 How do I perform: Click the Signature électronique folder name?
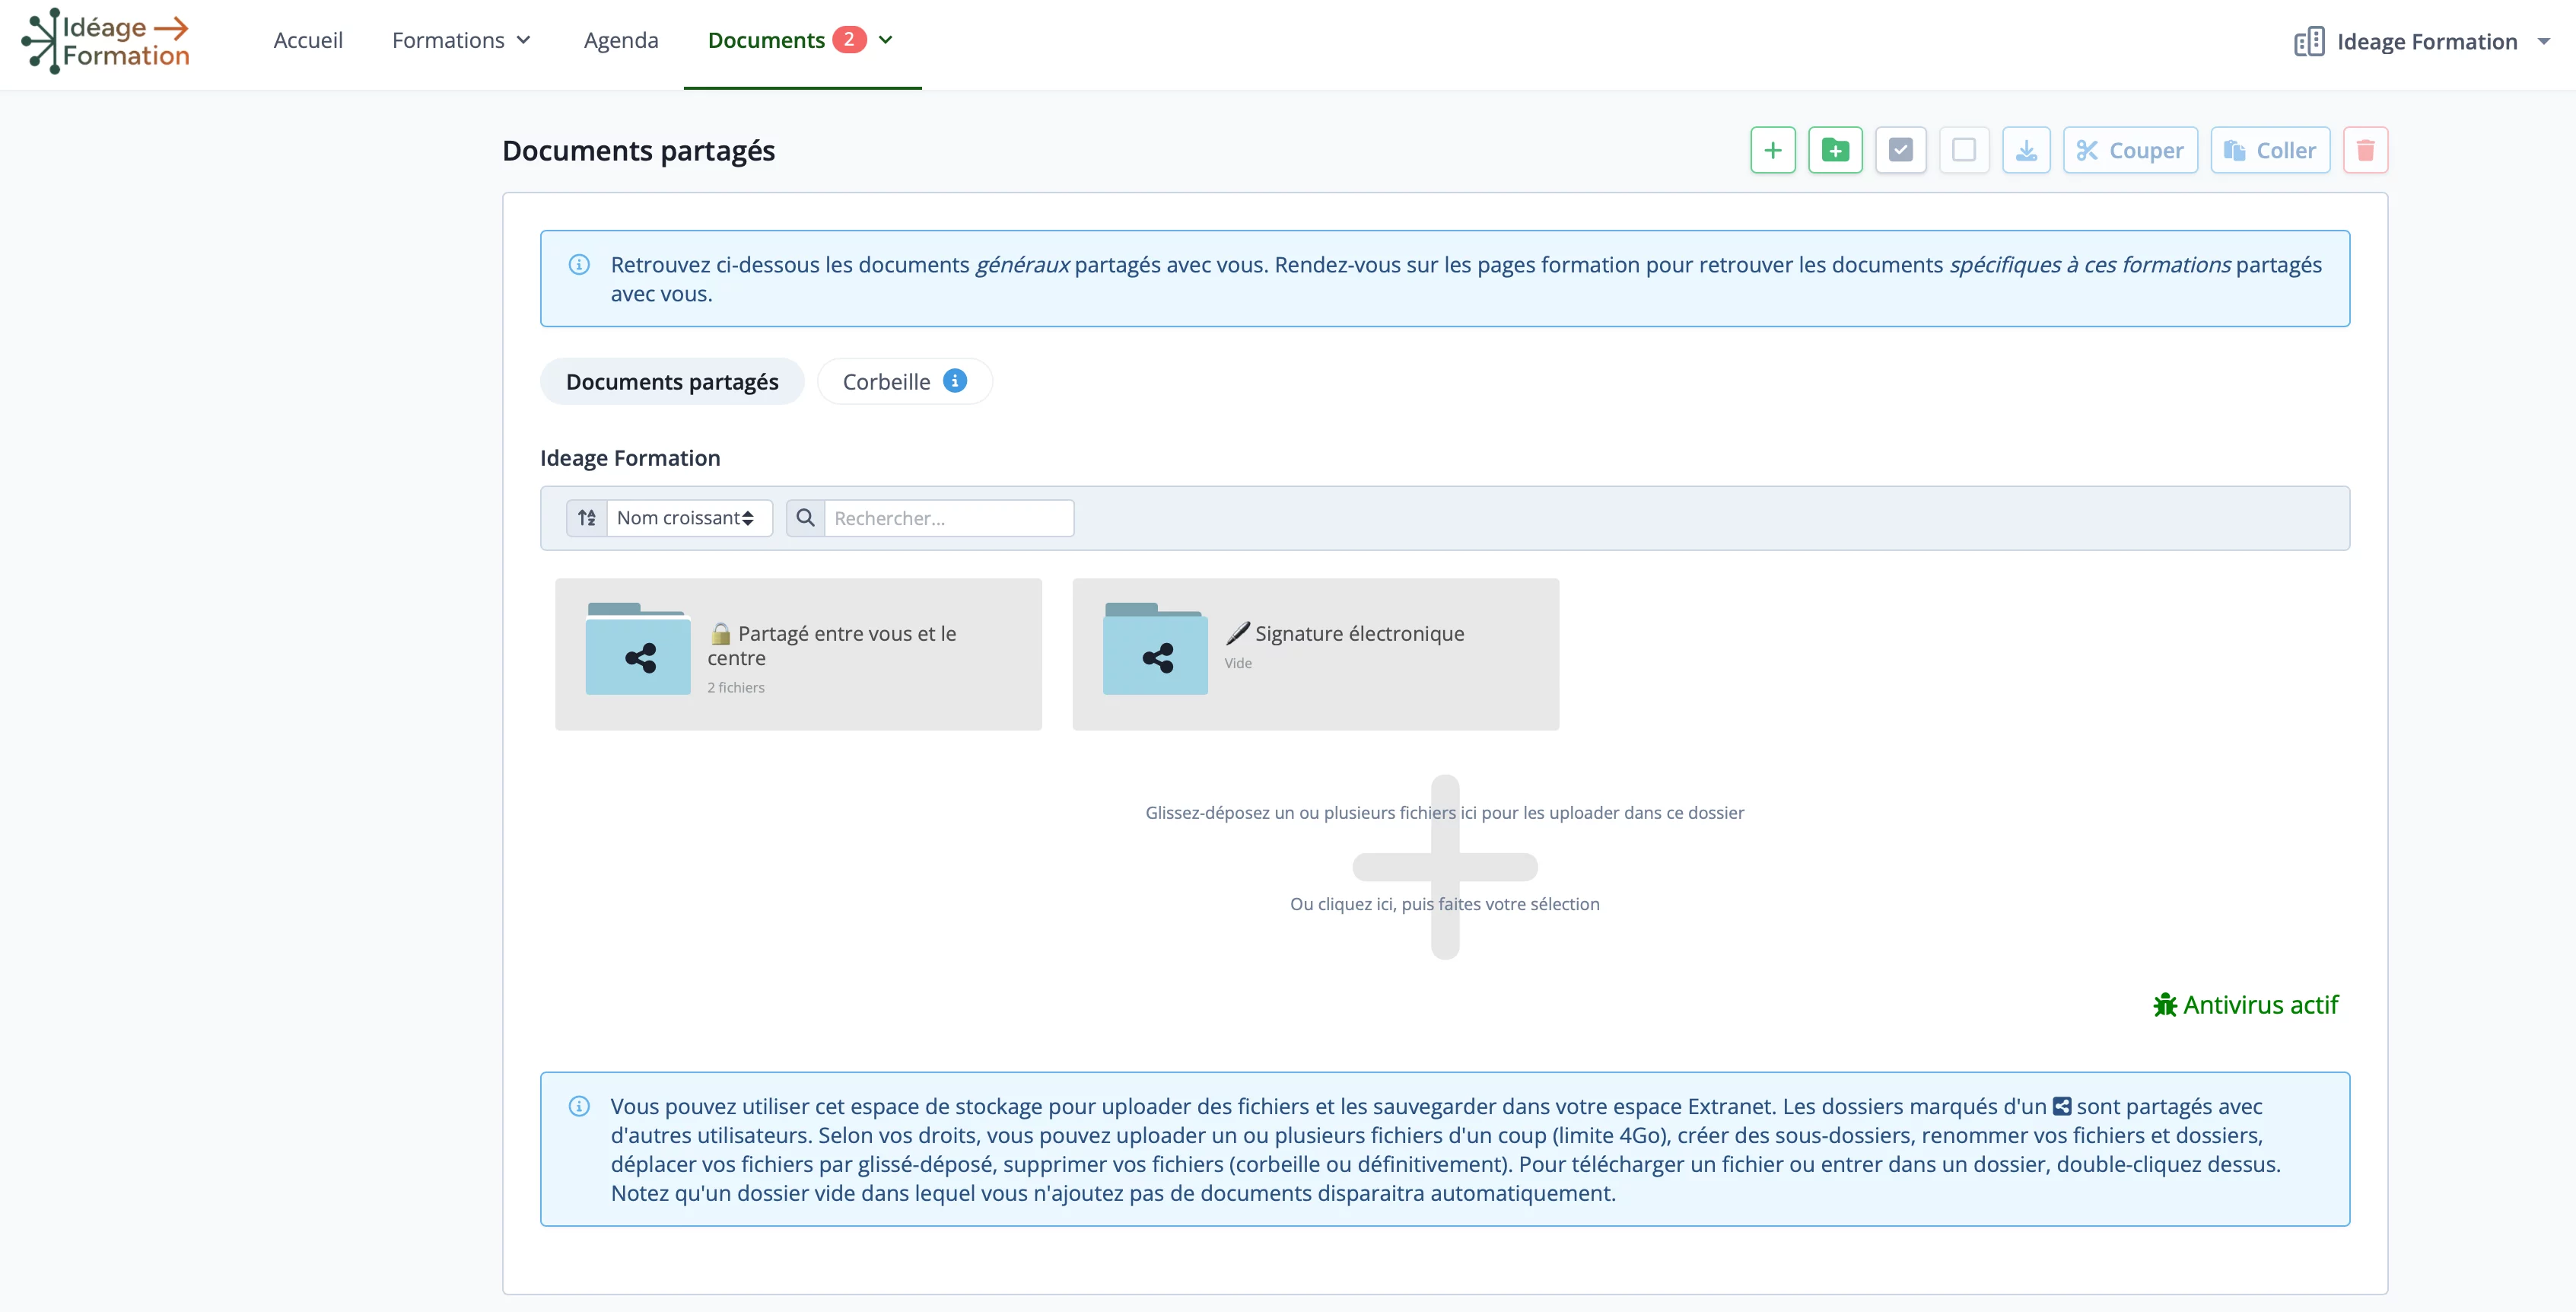(1359, 633)
